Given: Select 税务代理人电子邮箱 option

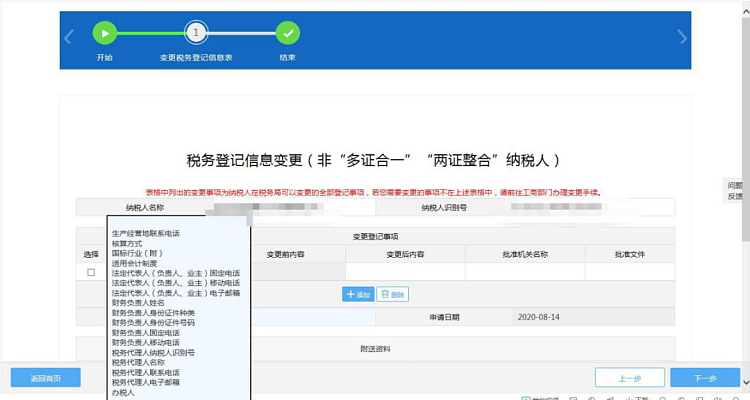Looking at the screenshot, I should click(145, 382).
